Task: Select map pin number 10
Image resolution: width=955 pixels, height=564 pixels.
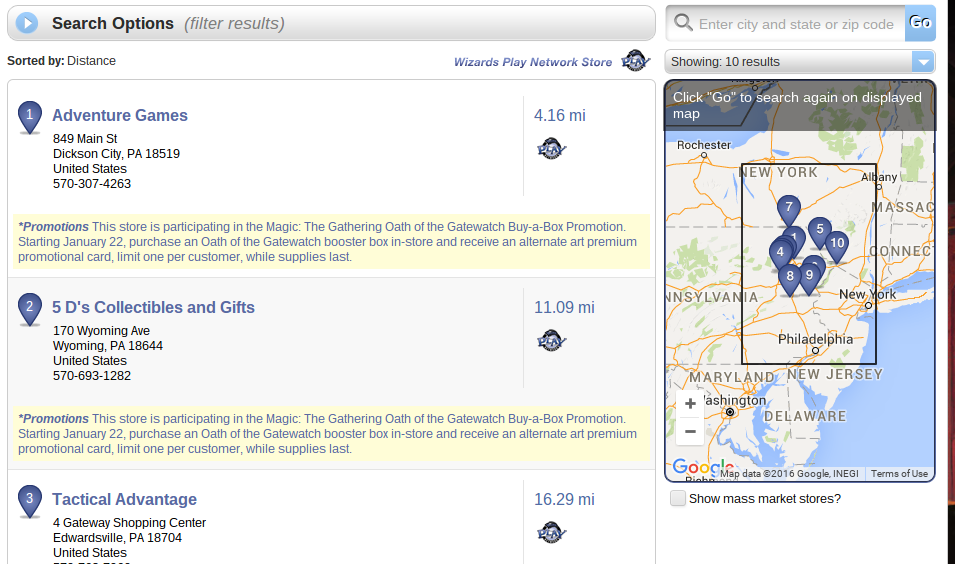Action: click(837, 245)
